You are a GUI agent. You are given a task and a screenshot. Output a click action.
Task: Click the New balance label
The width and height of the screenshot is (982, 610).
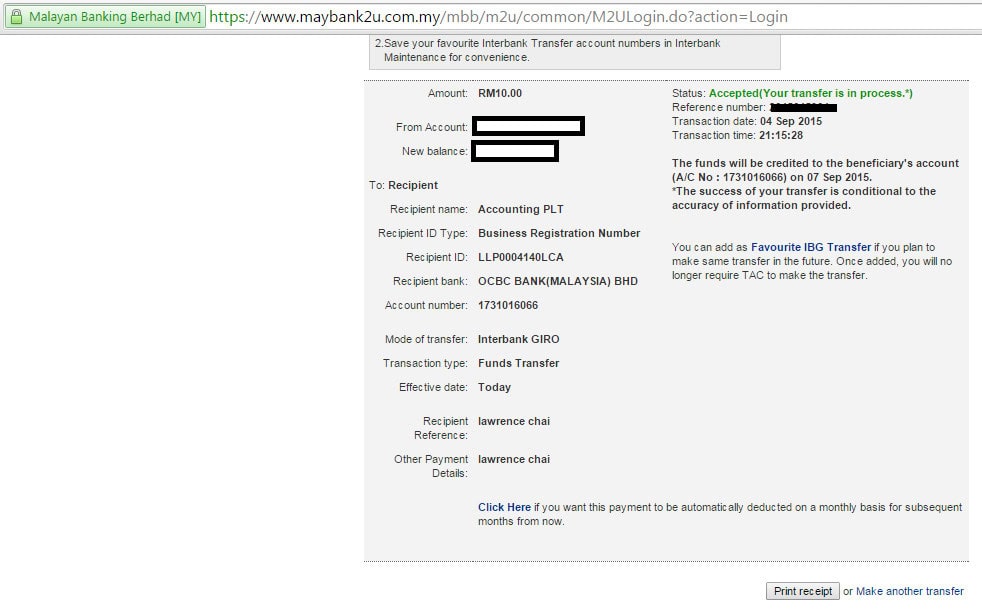click(435, 152)
